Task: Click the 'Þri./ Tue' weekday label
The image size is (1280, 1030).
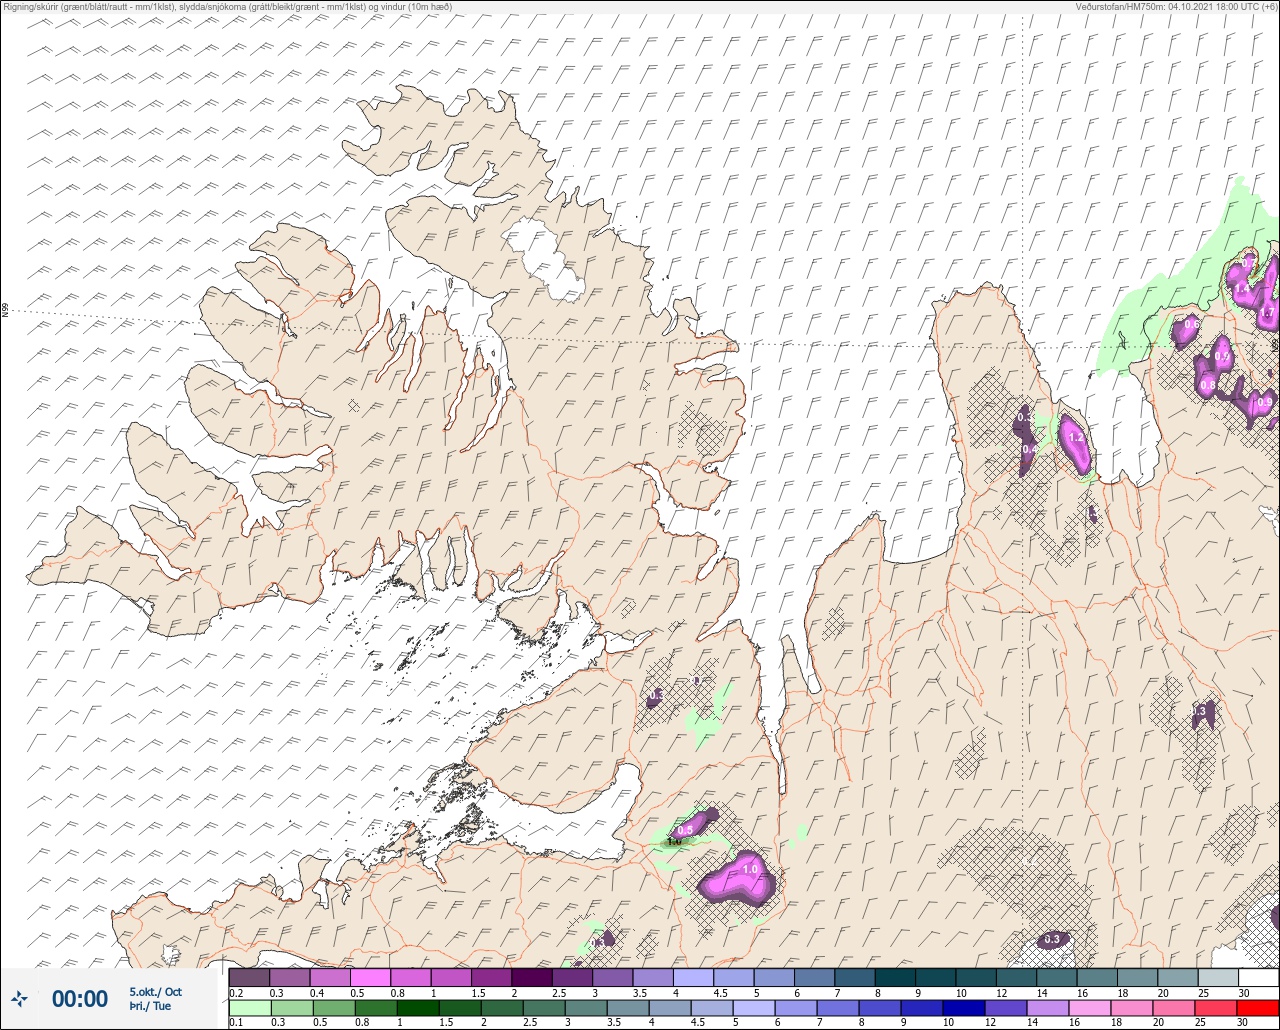Action: coord(150,1006)
